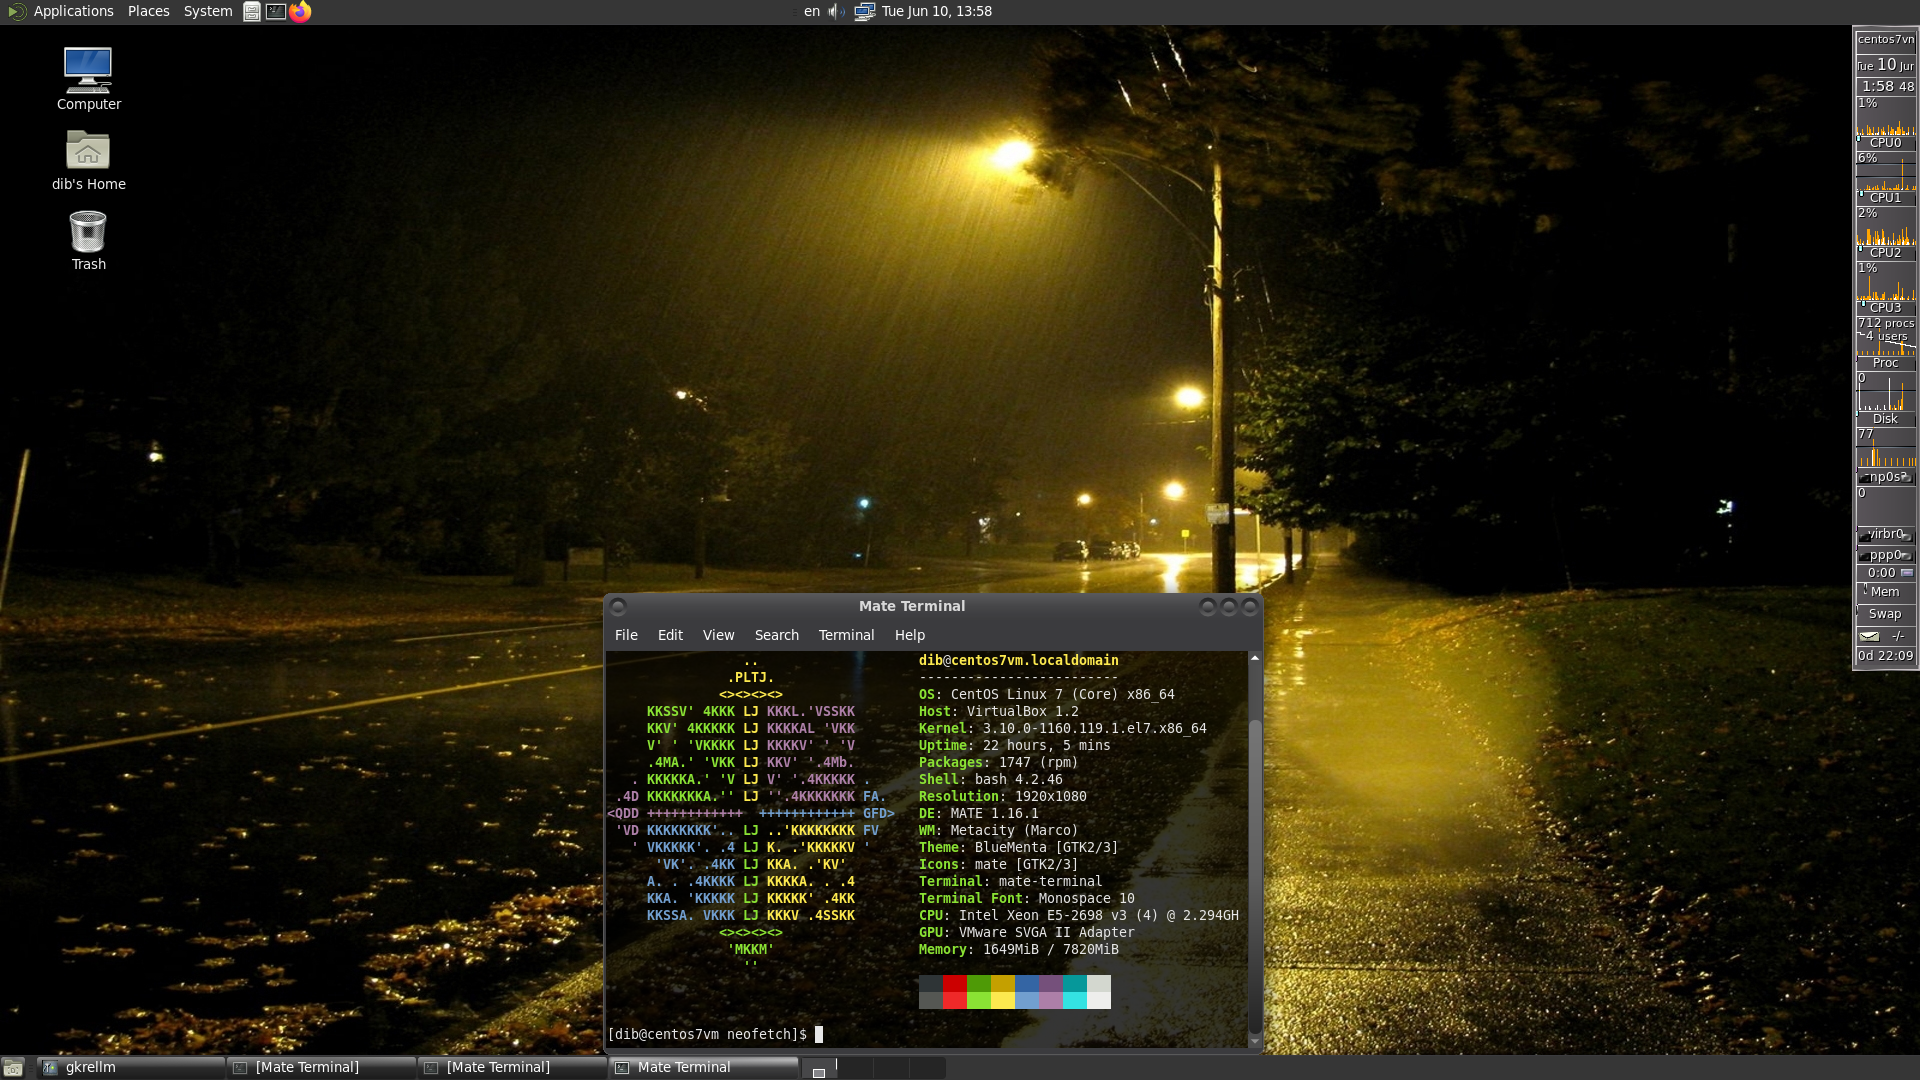Click the Proc panel label in gkrellm
The height and width of the screenshot is (1080, 1920).
(x=1886, y=363)
